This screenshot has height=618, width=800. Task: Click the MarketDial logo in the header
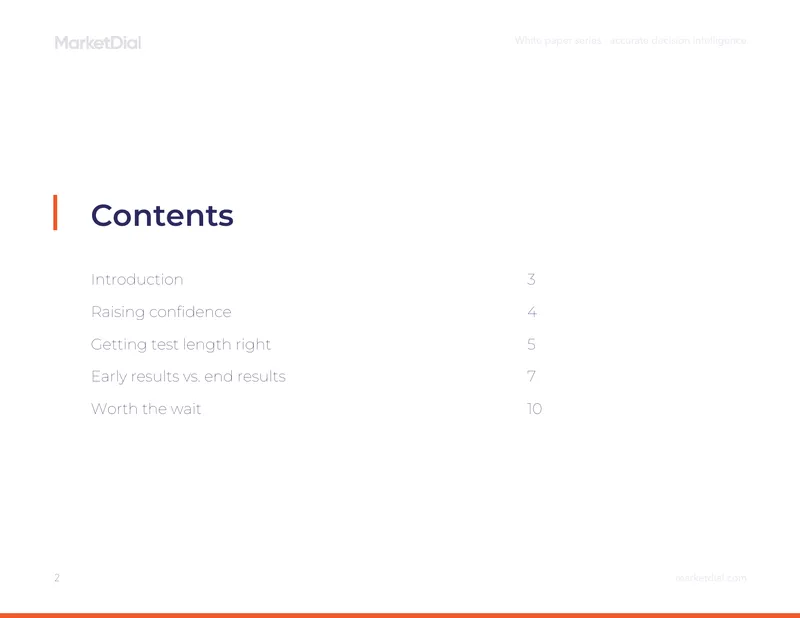98,42
